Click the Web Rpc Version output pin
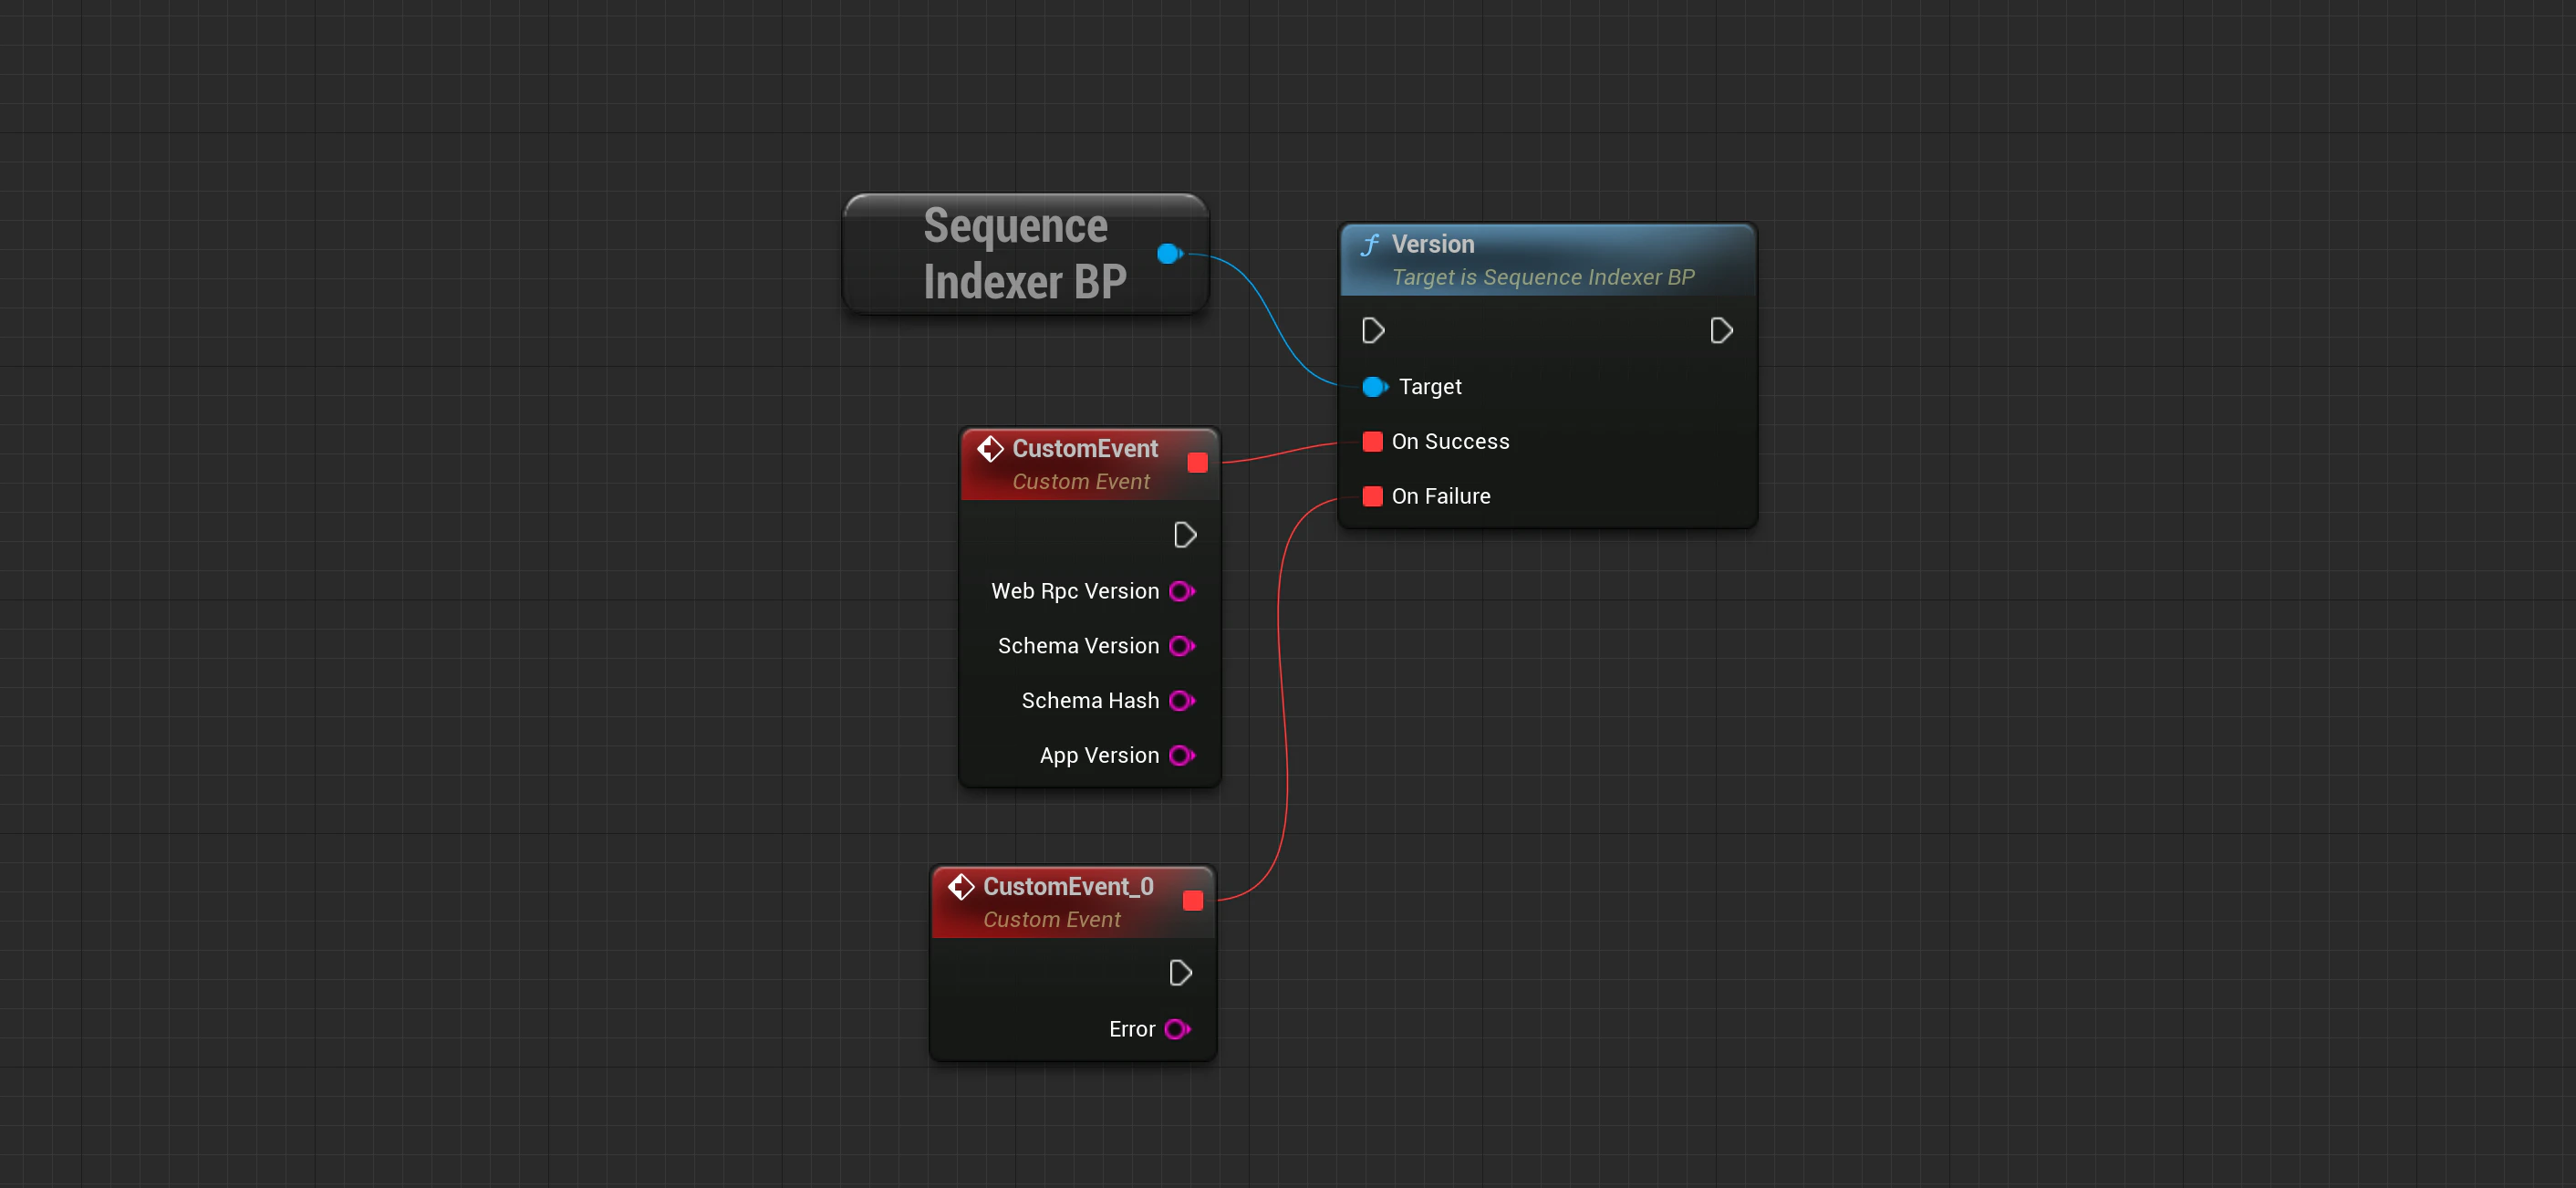The image size is (2576, 1188). (x=1181, y=592)
